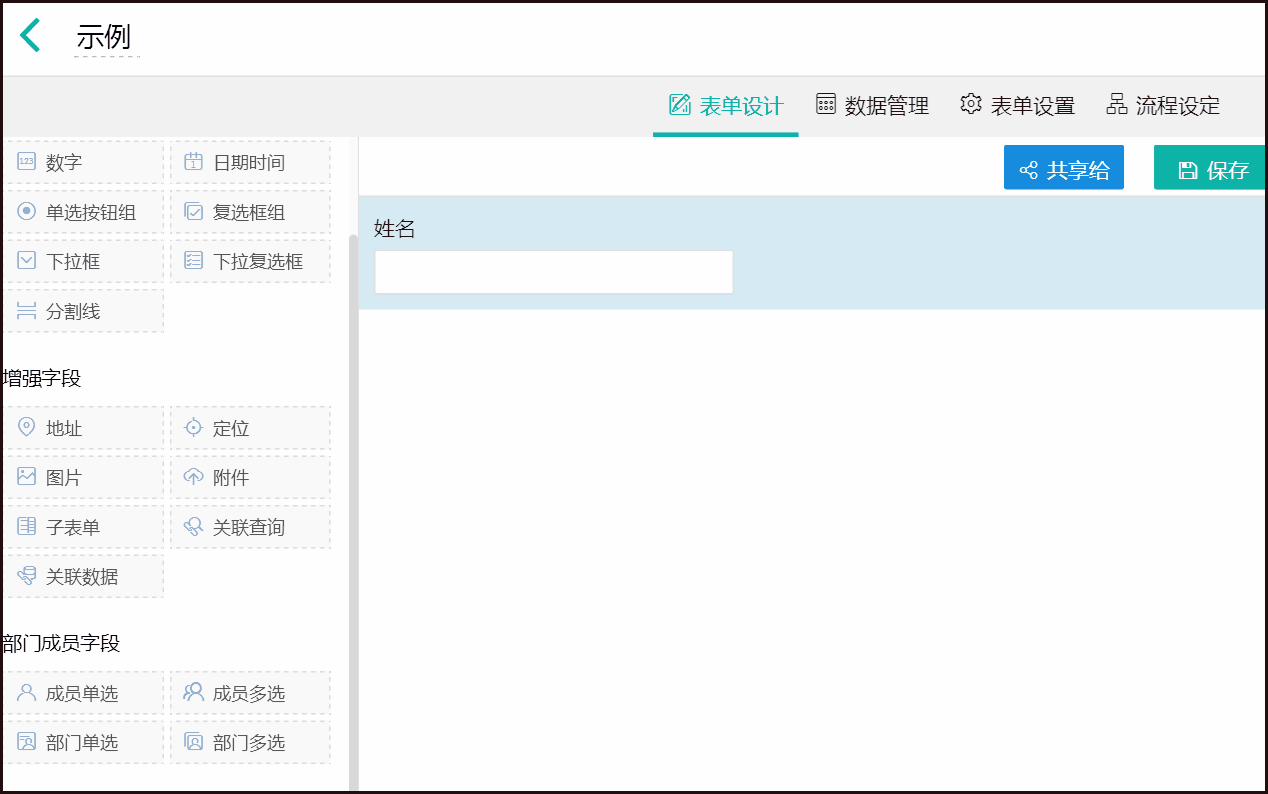
Task: Click the 附件 upload cloud icon
Action: 194,477
